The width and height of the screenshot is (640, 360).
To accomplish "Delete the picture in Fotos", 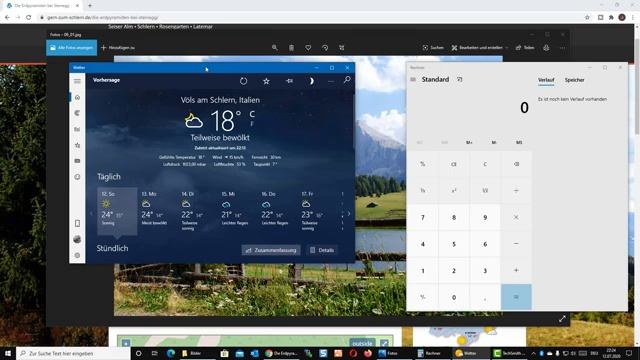I will [x=291, y=48].
